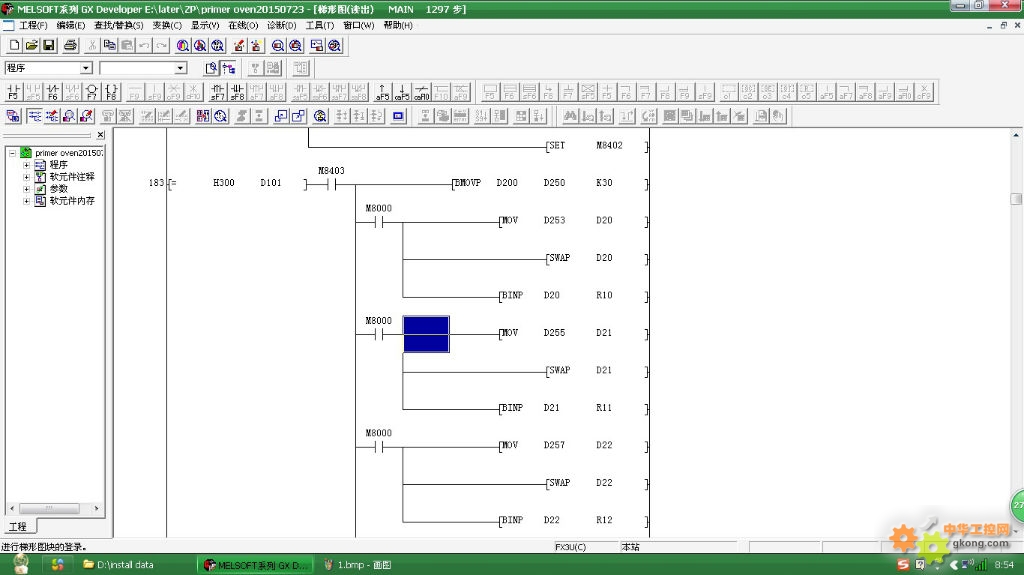Expand the 软元件注释 tree node
This screenshot has height=575, width=1024.
click(x=27, y=176)
